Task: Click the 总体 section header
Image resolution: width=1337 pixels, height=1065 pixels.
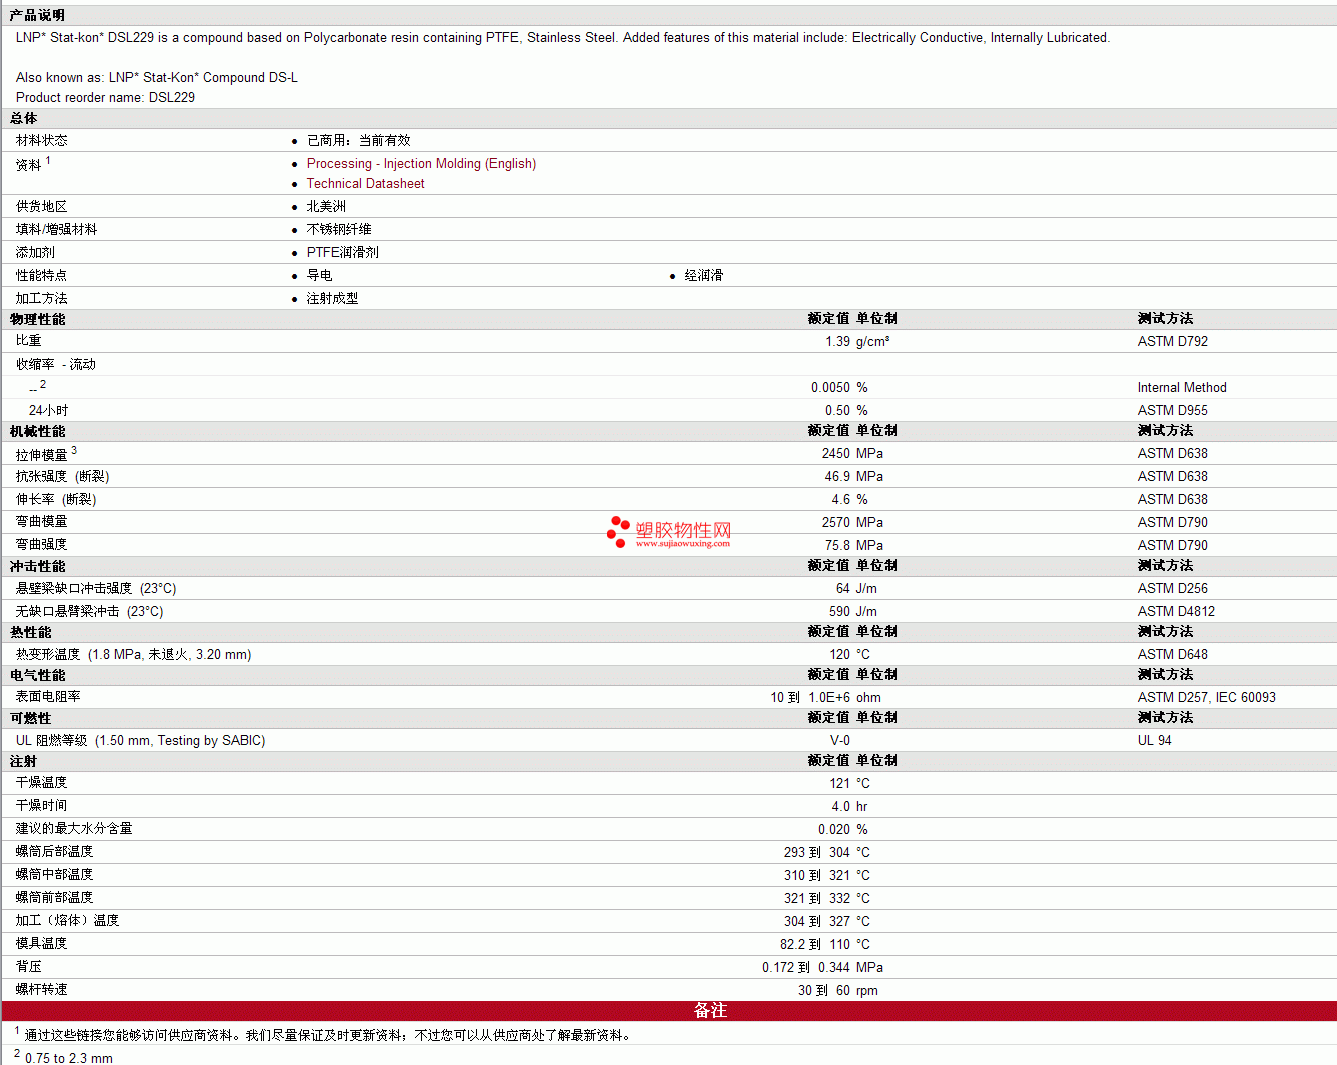Action: pyautogui.click(x=23, y=118)
